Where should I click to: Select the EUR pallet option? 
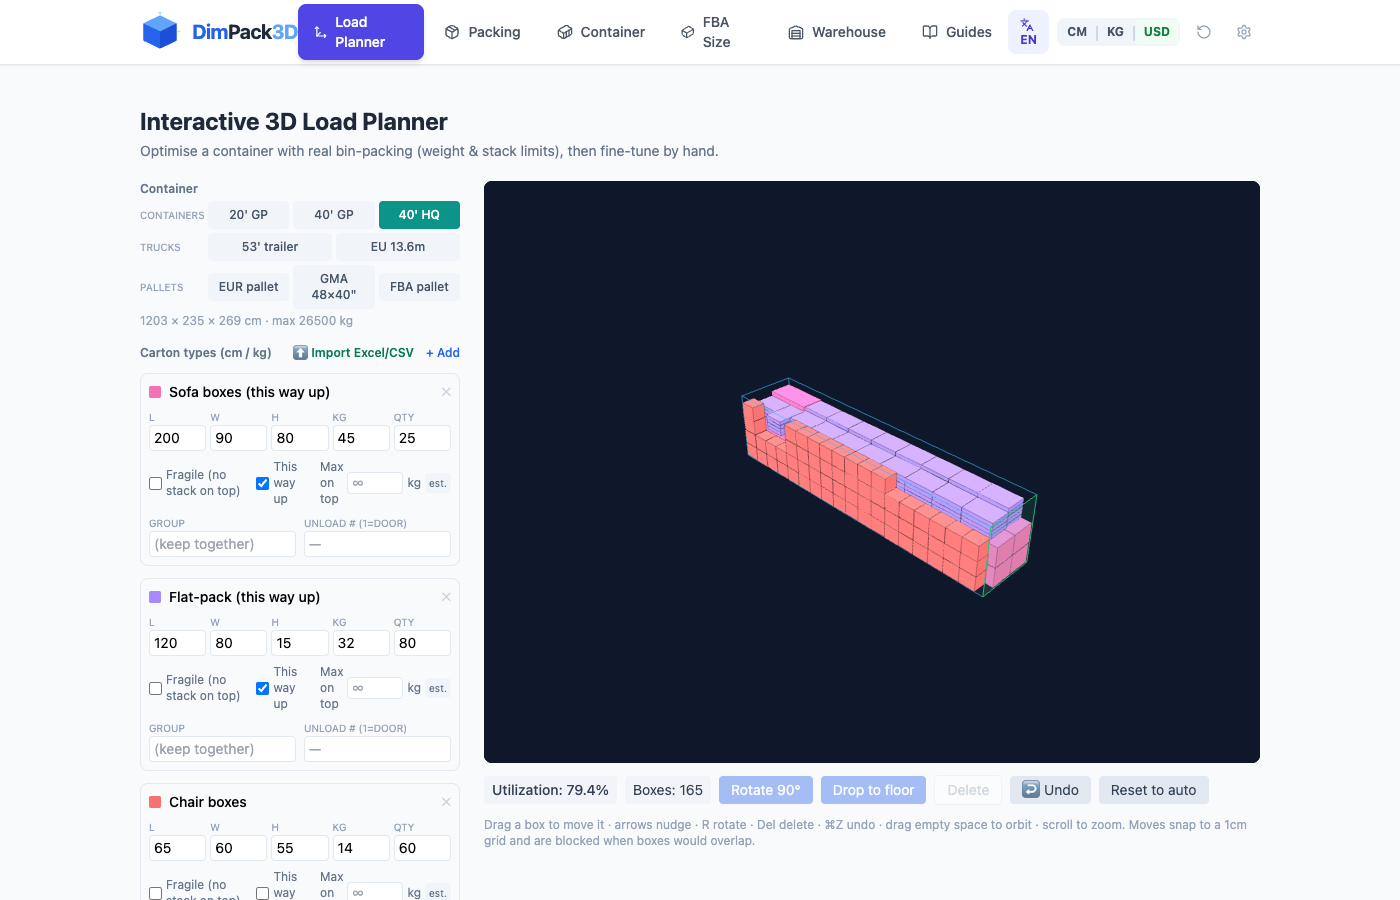pos(248,287)
